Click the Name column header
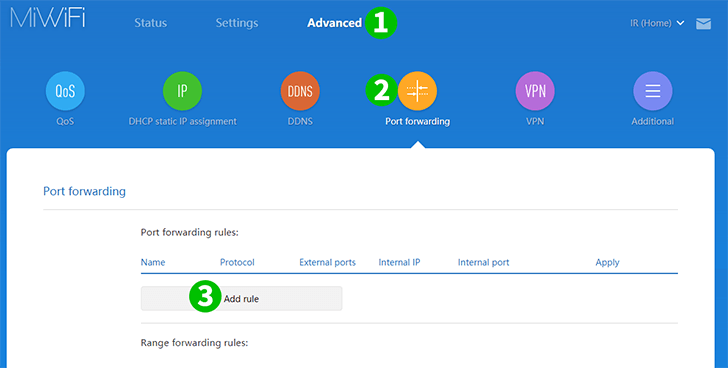 pyautogui.click(x=153, y=262)
